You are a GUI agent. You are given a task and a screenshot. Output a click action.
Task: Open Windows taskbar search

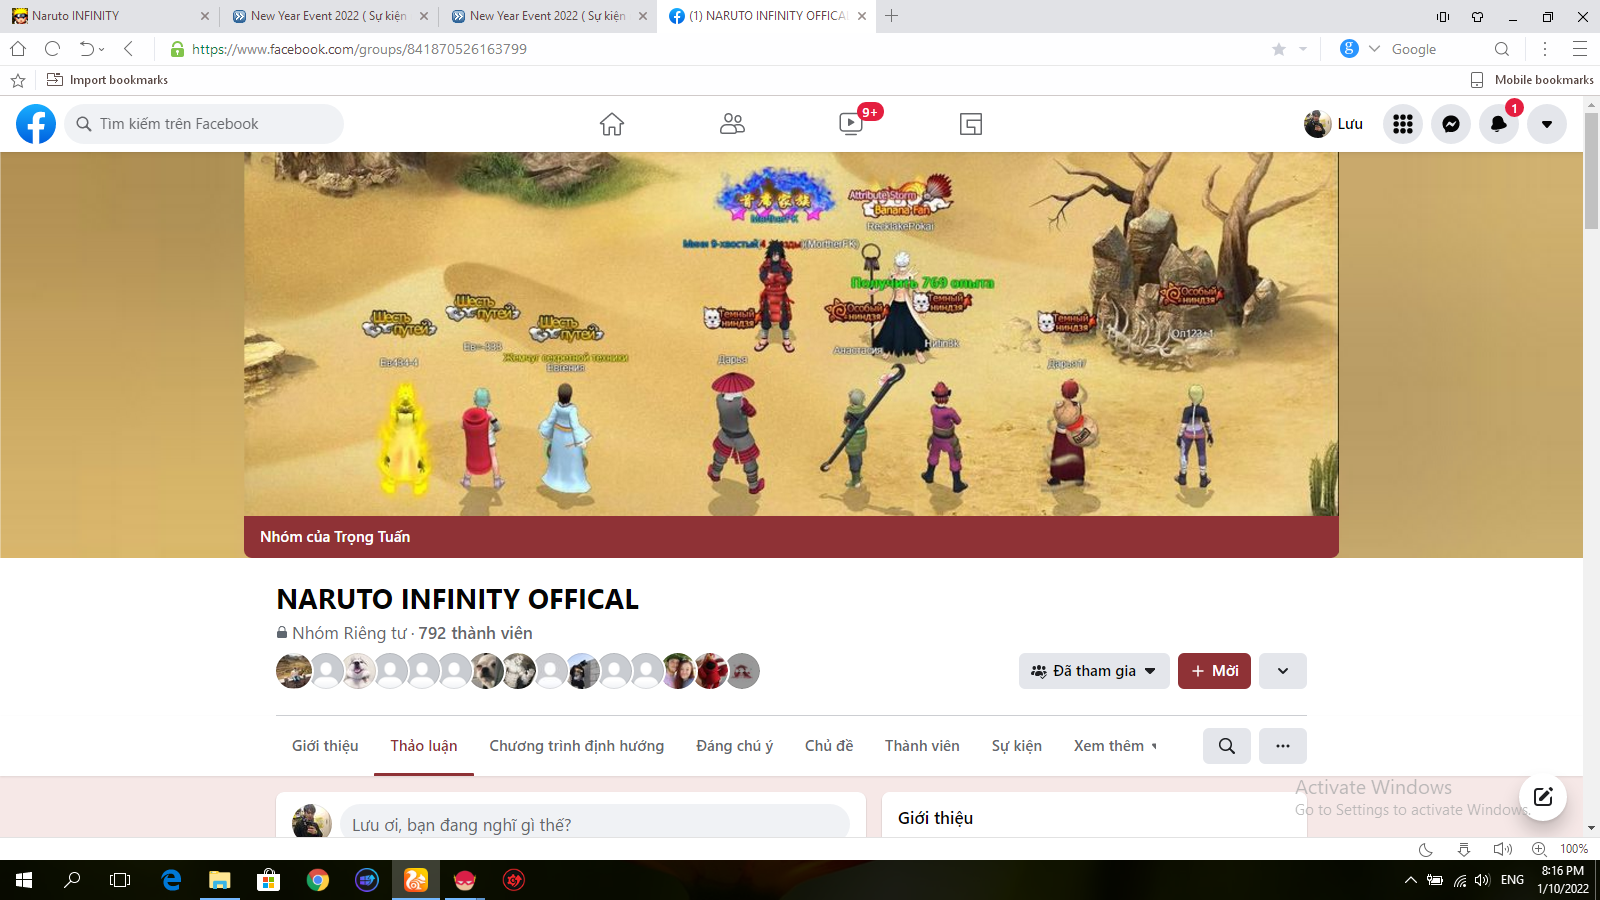click(x=72, y=880)
